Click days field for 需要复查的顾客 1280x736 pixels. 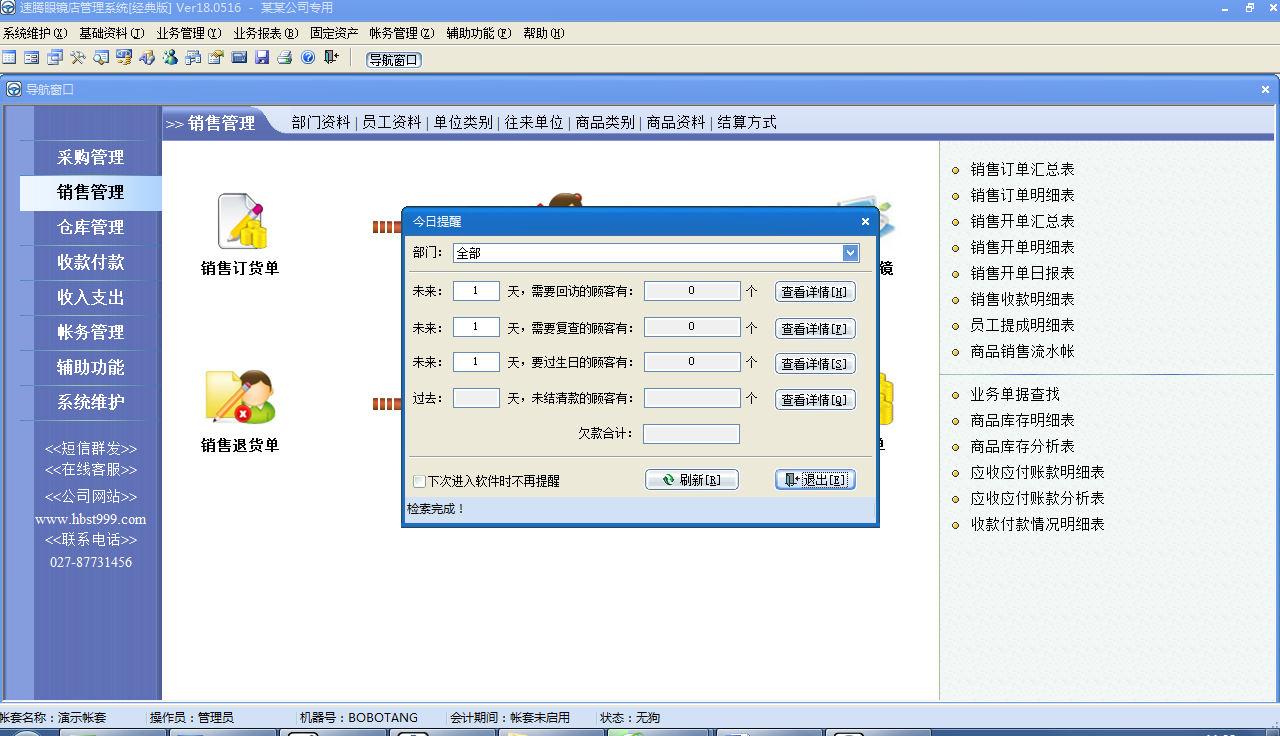(476, 327)
